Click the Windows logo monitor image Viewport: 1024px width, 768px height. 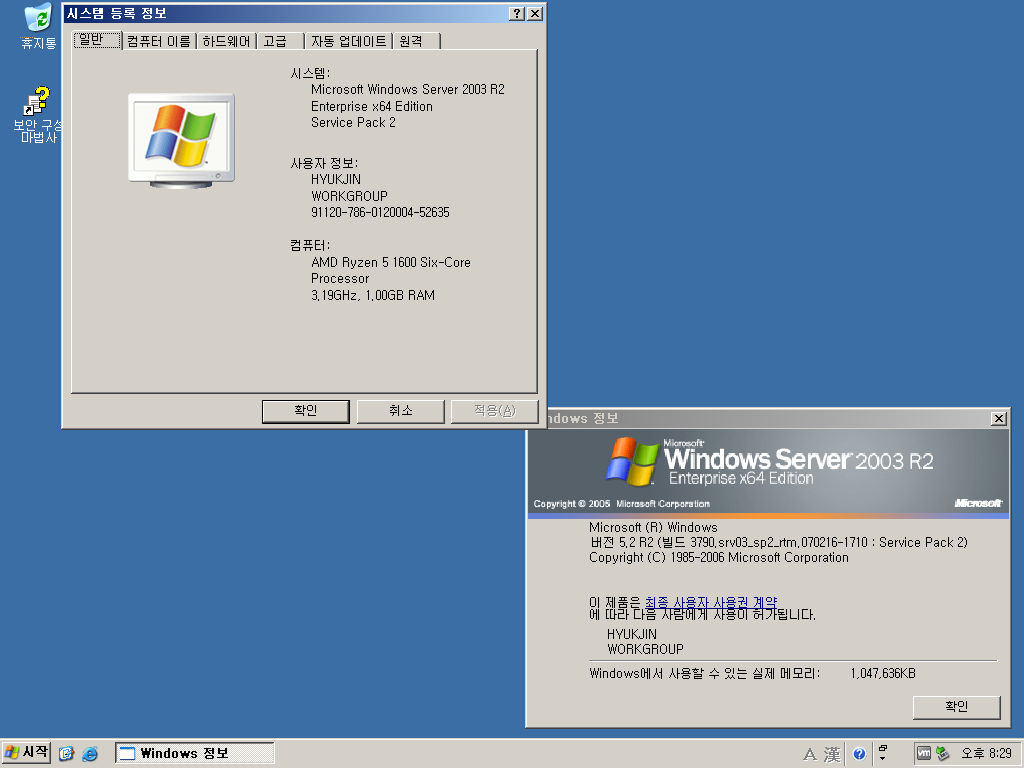pos(181,141)
